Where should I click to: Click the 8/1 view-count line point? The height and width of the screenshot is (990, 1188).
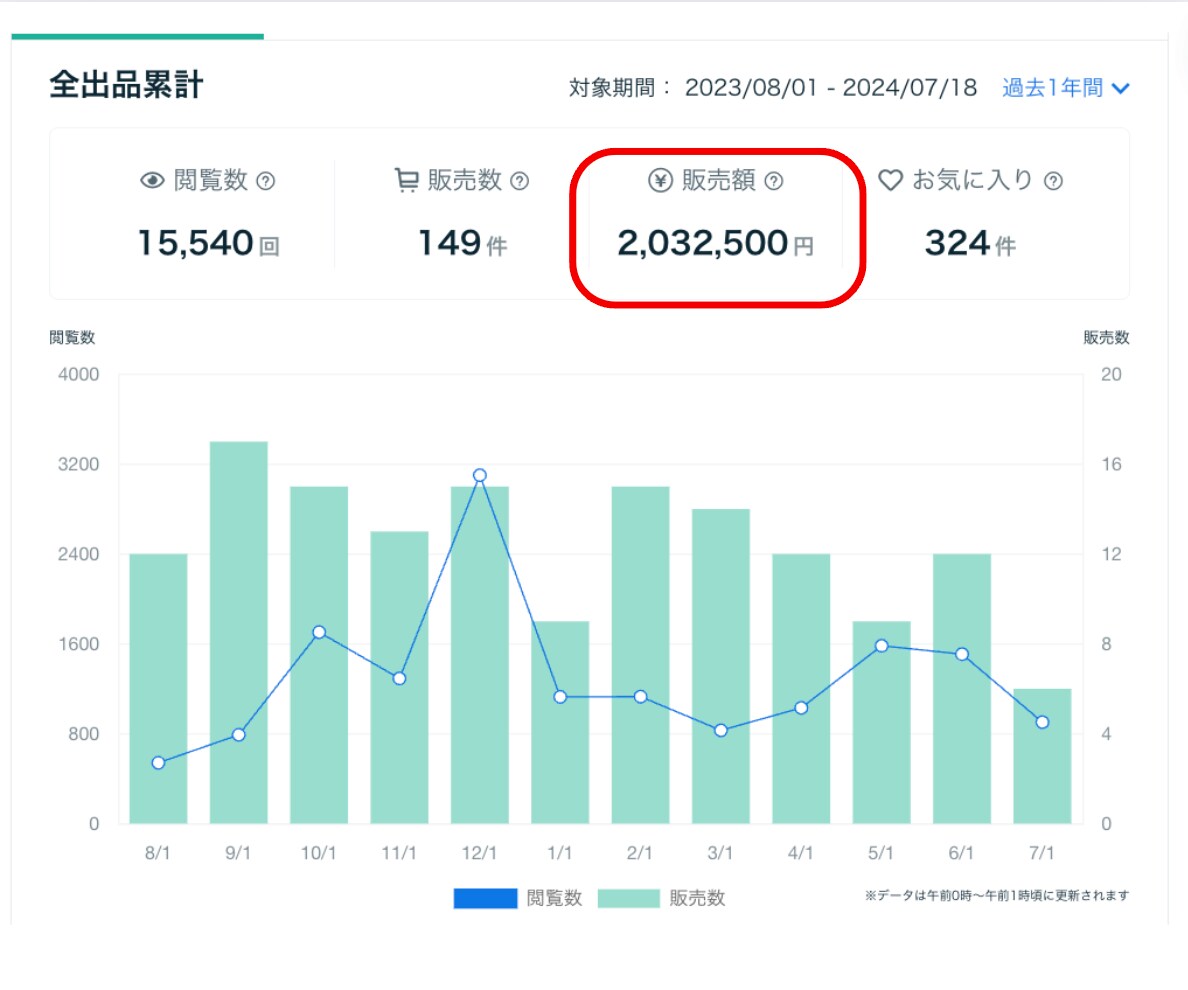pos(158,763)
